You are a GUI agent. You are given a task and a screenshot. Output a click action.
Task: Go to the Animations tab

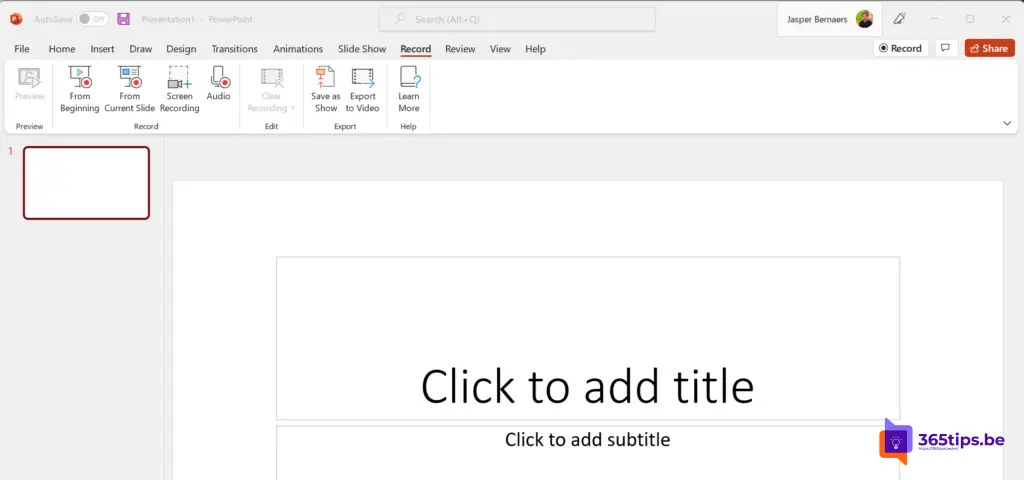pos(298,49)
